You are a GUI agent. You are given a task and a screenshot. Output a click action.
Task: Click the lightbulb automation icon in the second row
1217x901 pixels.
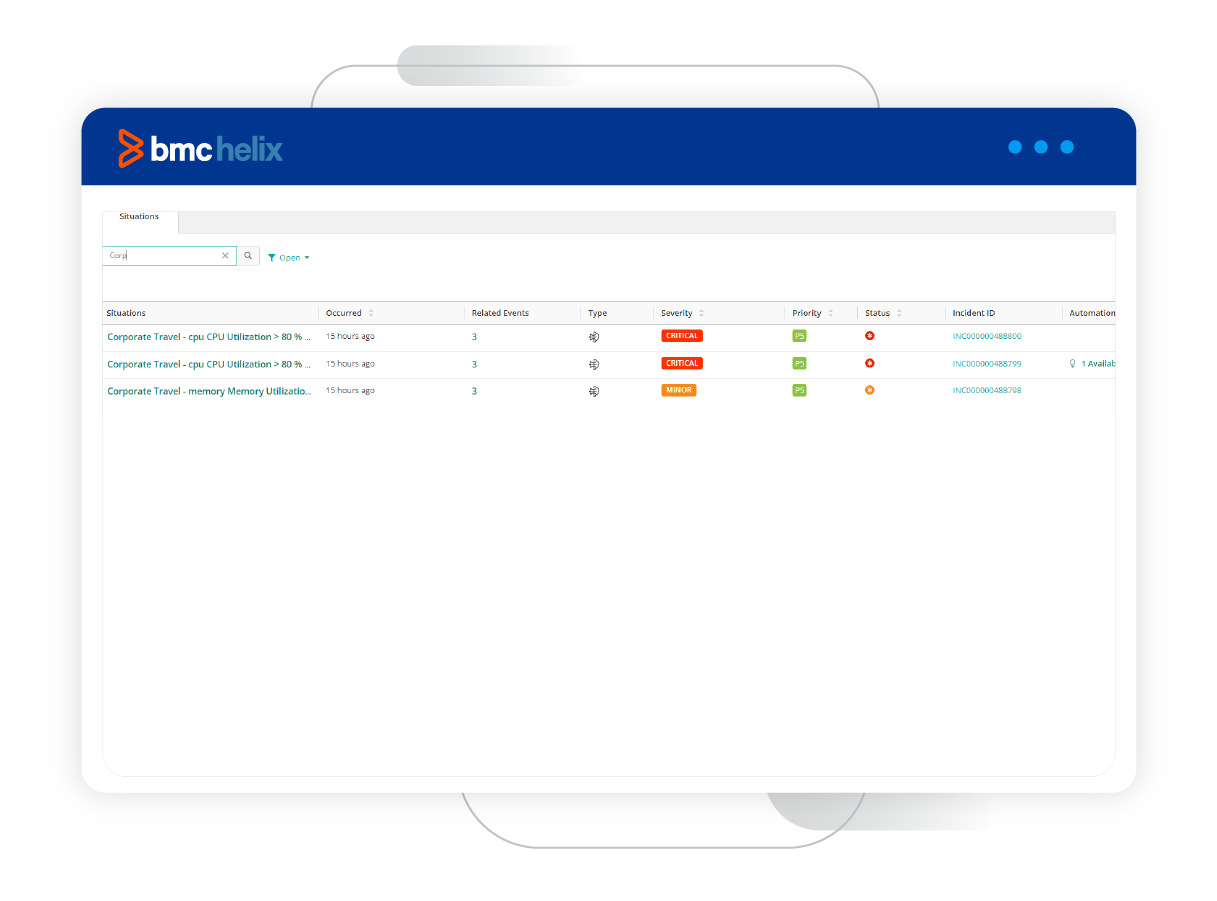pyautogui.click(x=1072, y=364)
